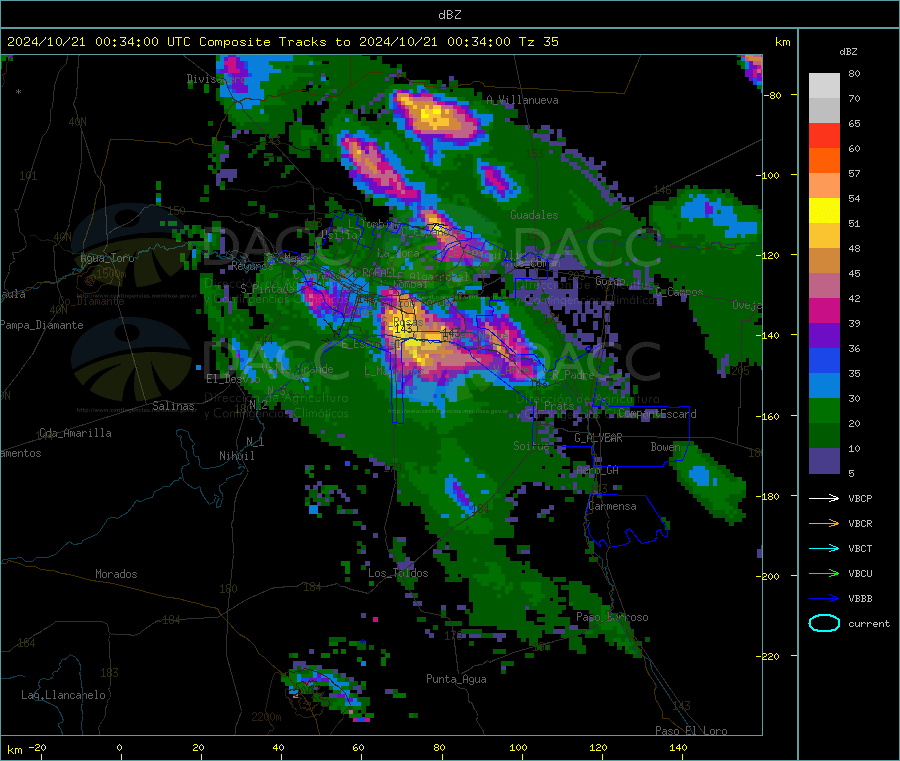This screenshot has width=900, height=761.
Task: Click the white VBCP arrow in legend
Action: point(824,498)
